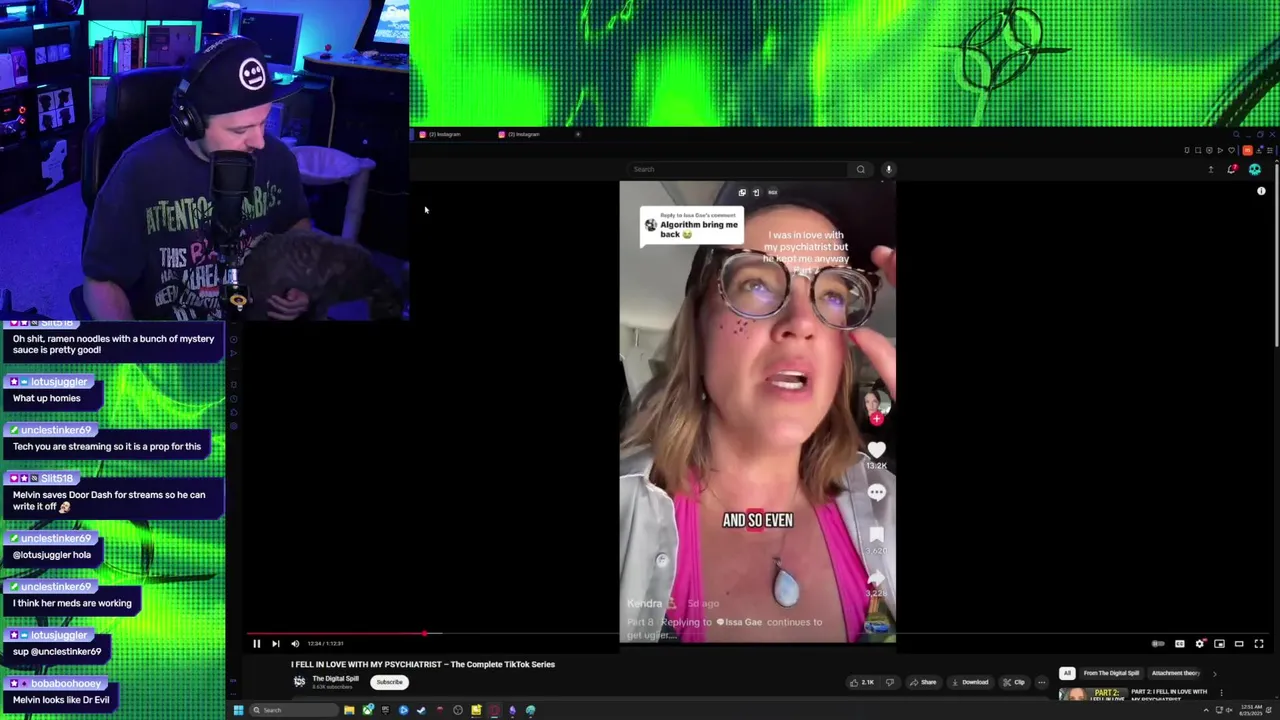Click the video title 'I FELL IN LOVE WITH MY PSYCHIATRIST'

pos(423,664)
